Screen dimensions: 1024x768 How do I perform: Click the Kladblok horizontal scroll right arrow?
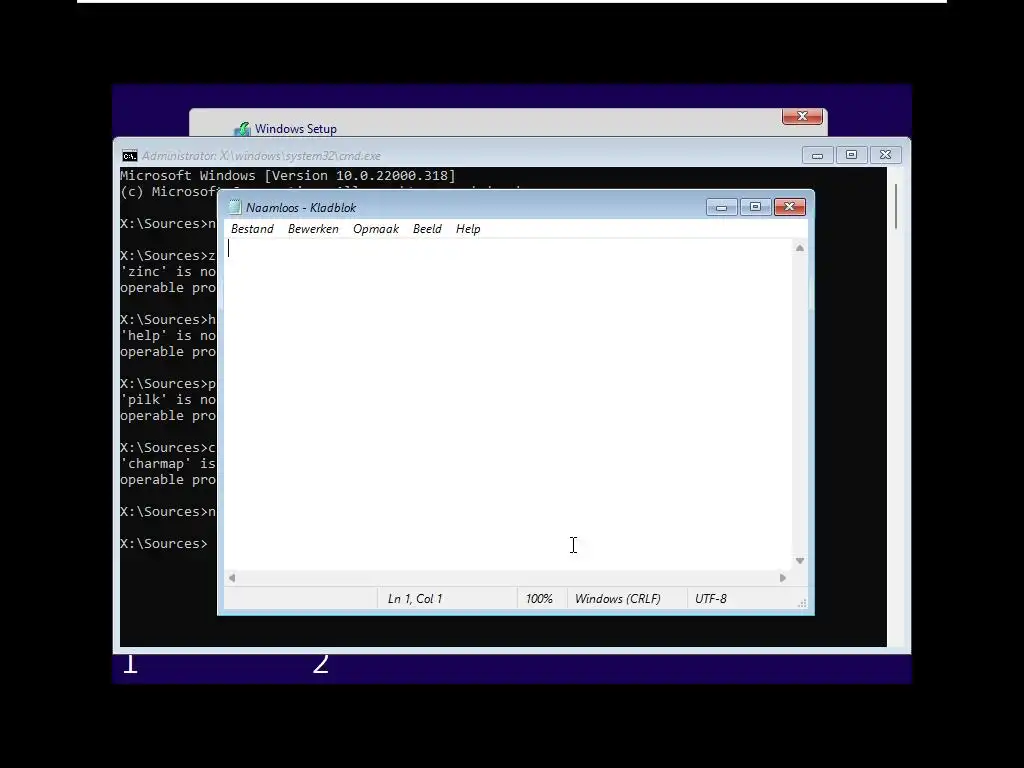(782, 577)
